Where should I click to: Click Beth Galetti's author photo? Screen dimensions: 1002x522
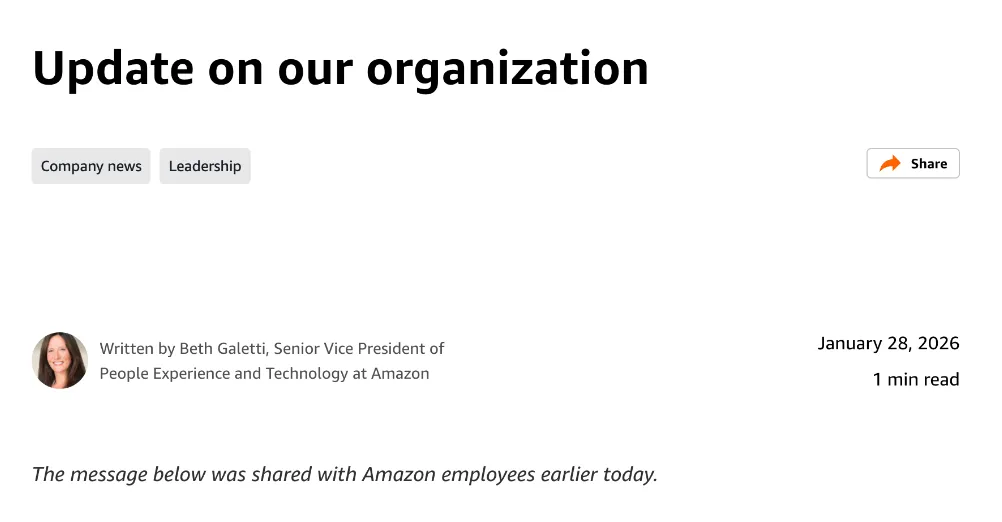(60, 360)
